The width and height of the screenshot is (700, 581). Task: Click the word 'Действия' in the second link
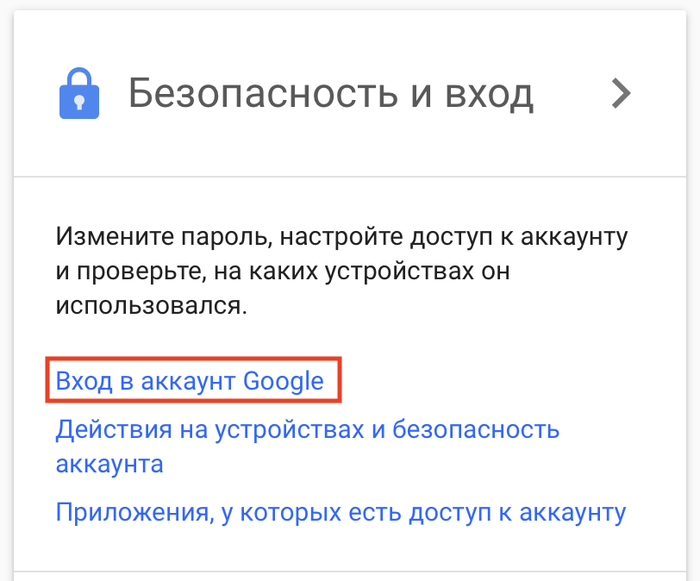tap(104, 430)
